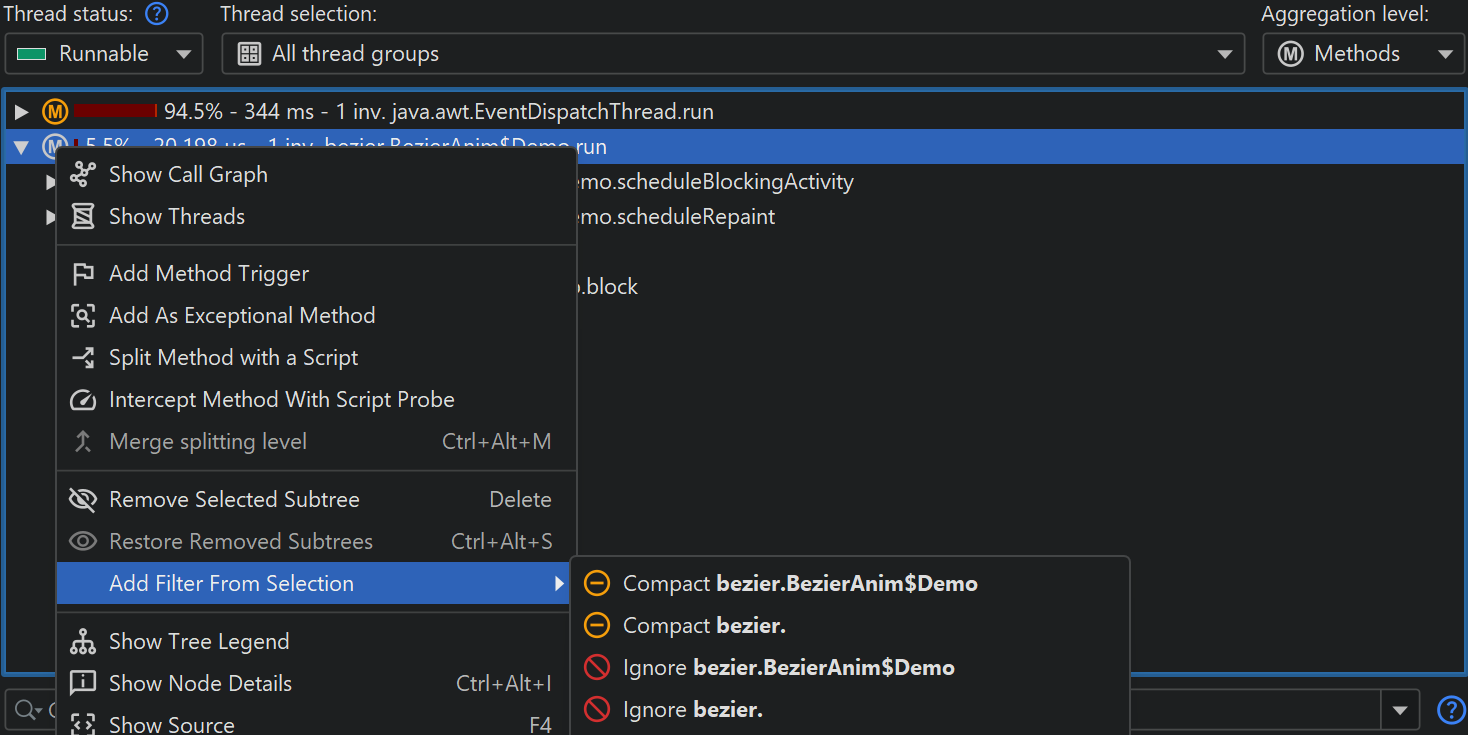Hide subtree via Remove Selected Subtree
The height and width of the screenshot is (735, 1468).
tap(234, 500)
